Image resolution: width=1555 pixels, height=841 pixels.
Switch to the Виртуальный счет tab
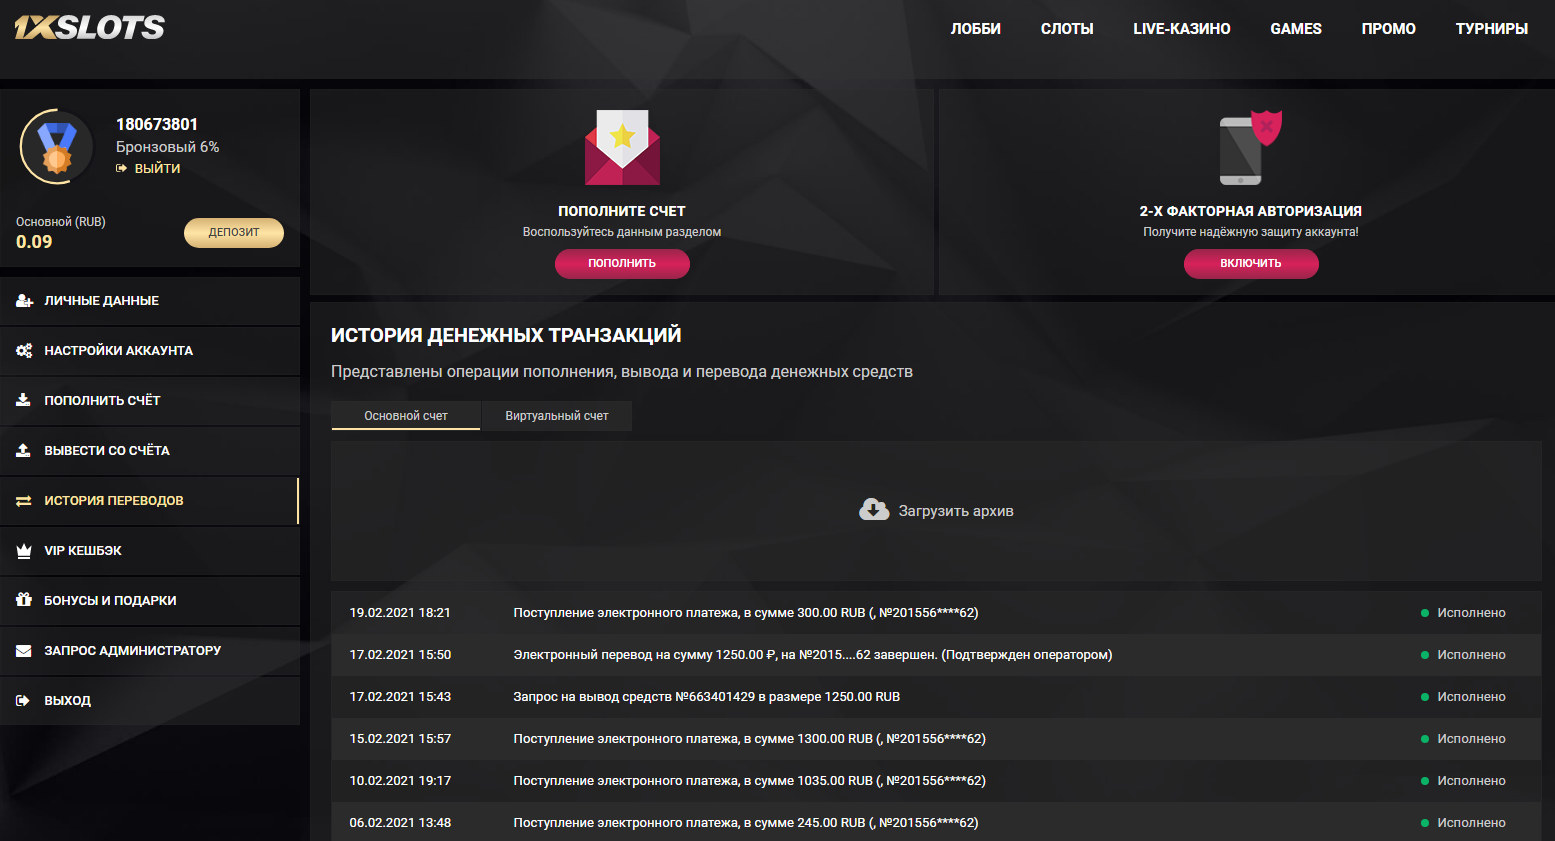point(557,416)
